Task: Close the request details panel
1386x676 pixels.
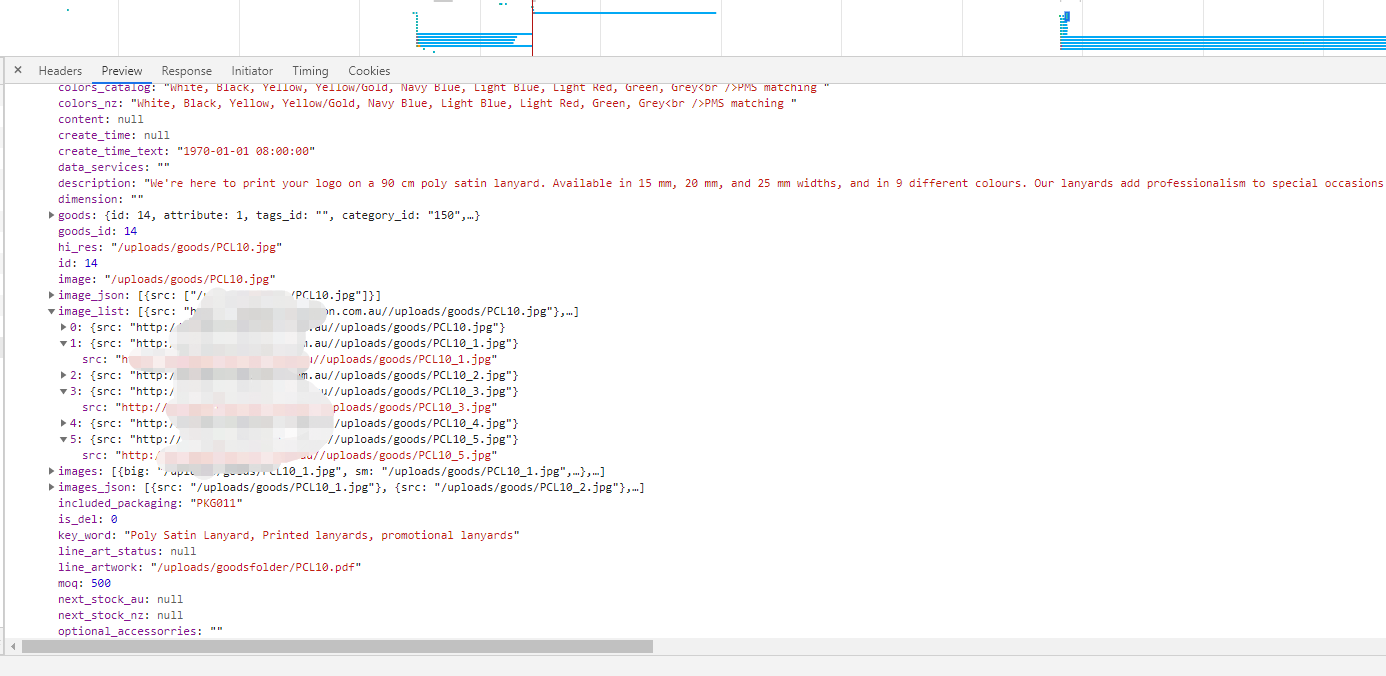Action: (x=17, y=70)
